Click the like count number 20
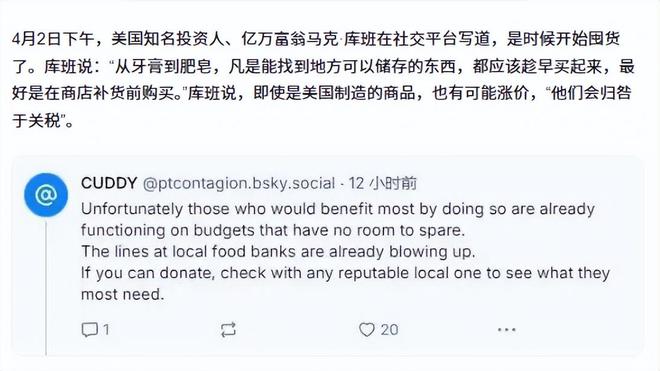 [x=389, y=330]
